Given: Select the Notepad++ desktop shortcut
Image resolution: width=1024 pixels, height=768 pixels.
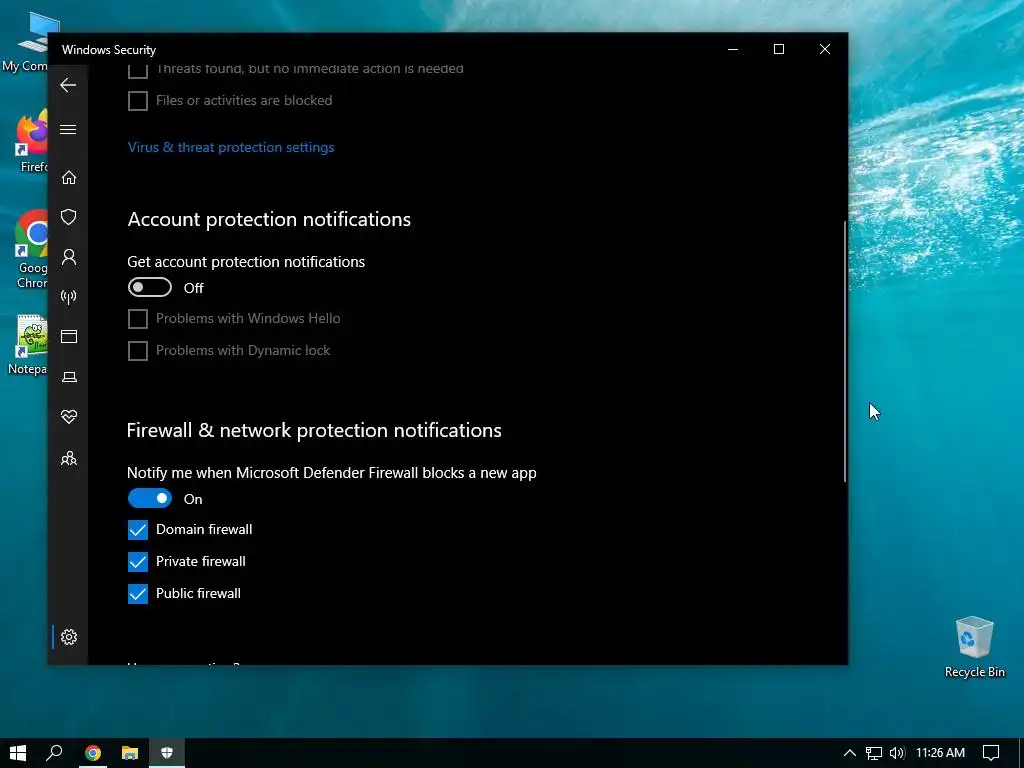Looking at the screenshot, I should pos(29,345).
